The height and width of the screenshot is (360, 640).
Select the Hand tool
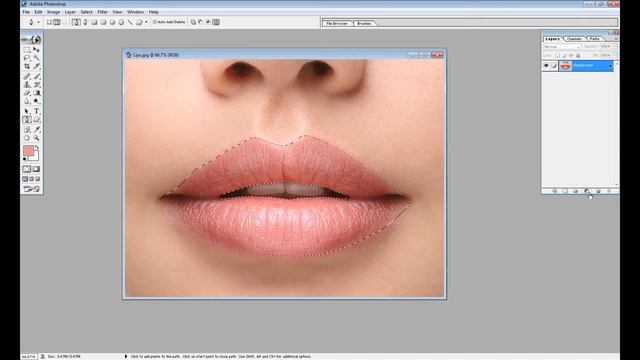tap(27, 138)
